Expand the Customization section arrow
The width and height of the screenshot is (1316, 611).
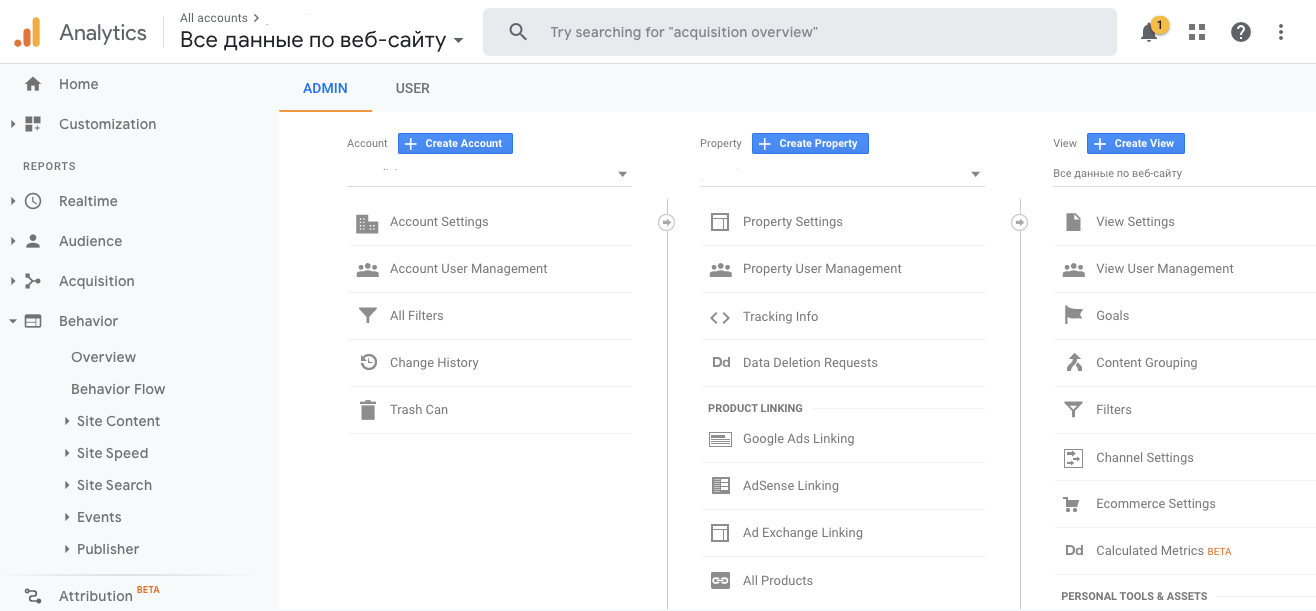coord(13,124)
